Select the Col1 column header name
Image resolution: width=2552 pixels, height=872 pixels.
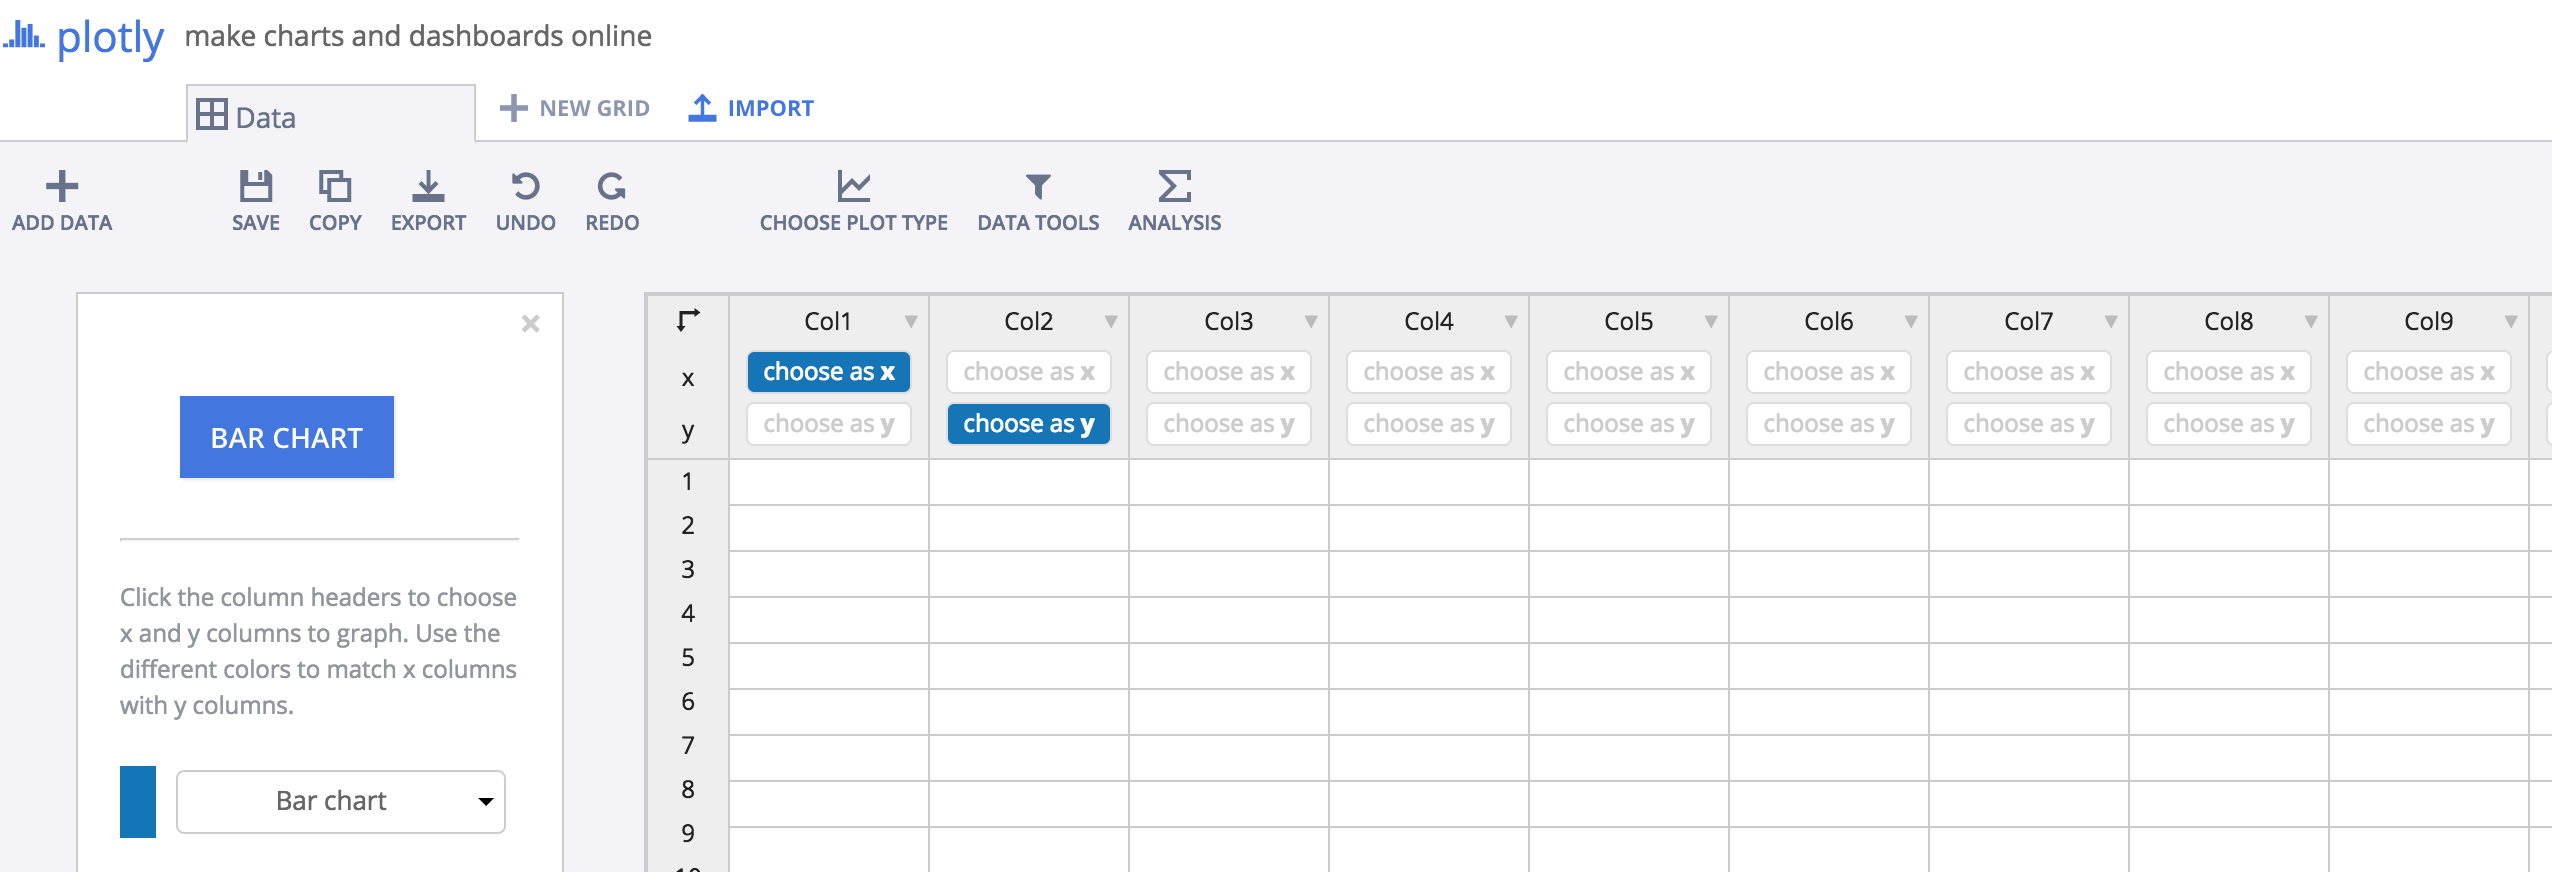828,321
